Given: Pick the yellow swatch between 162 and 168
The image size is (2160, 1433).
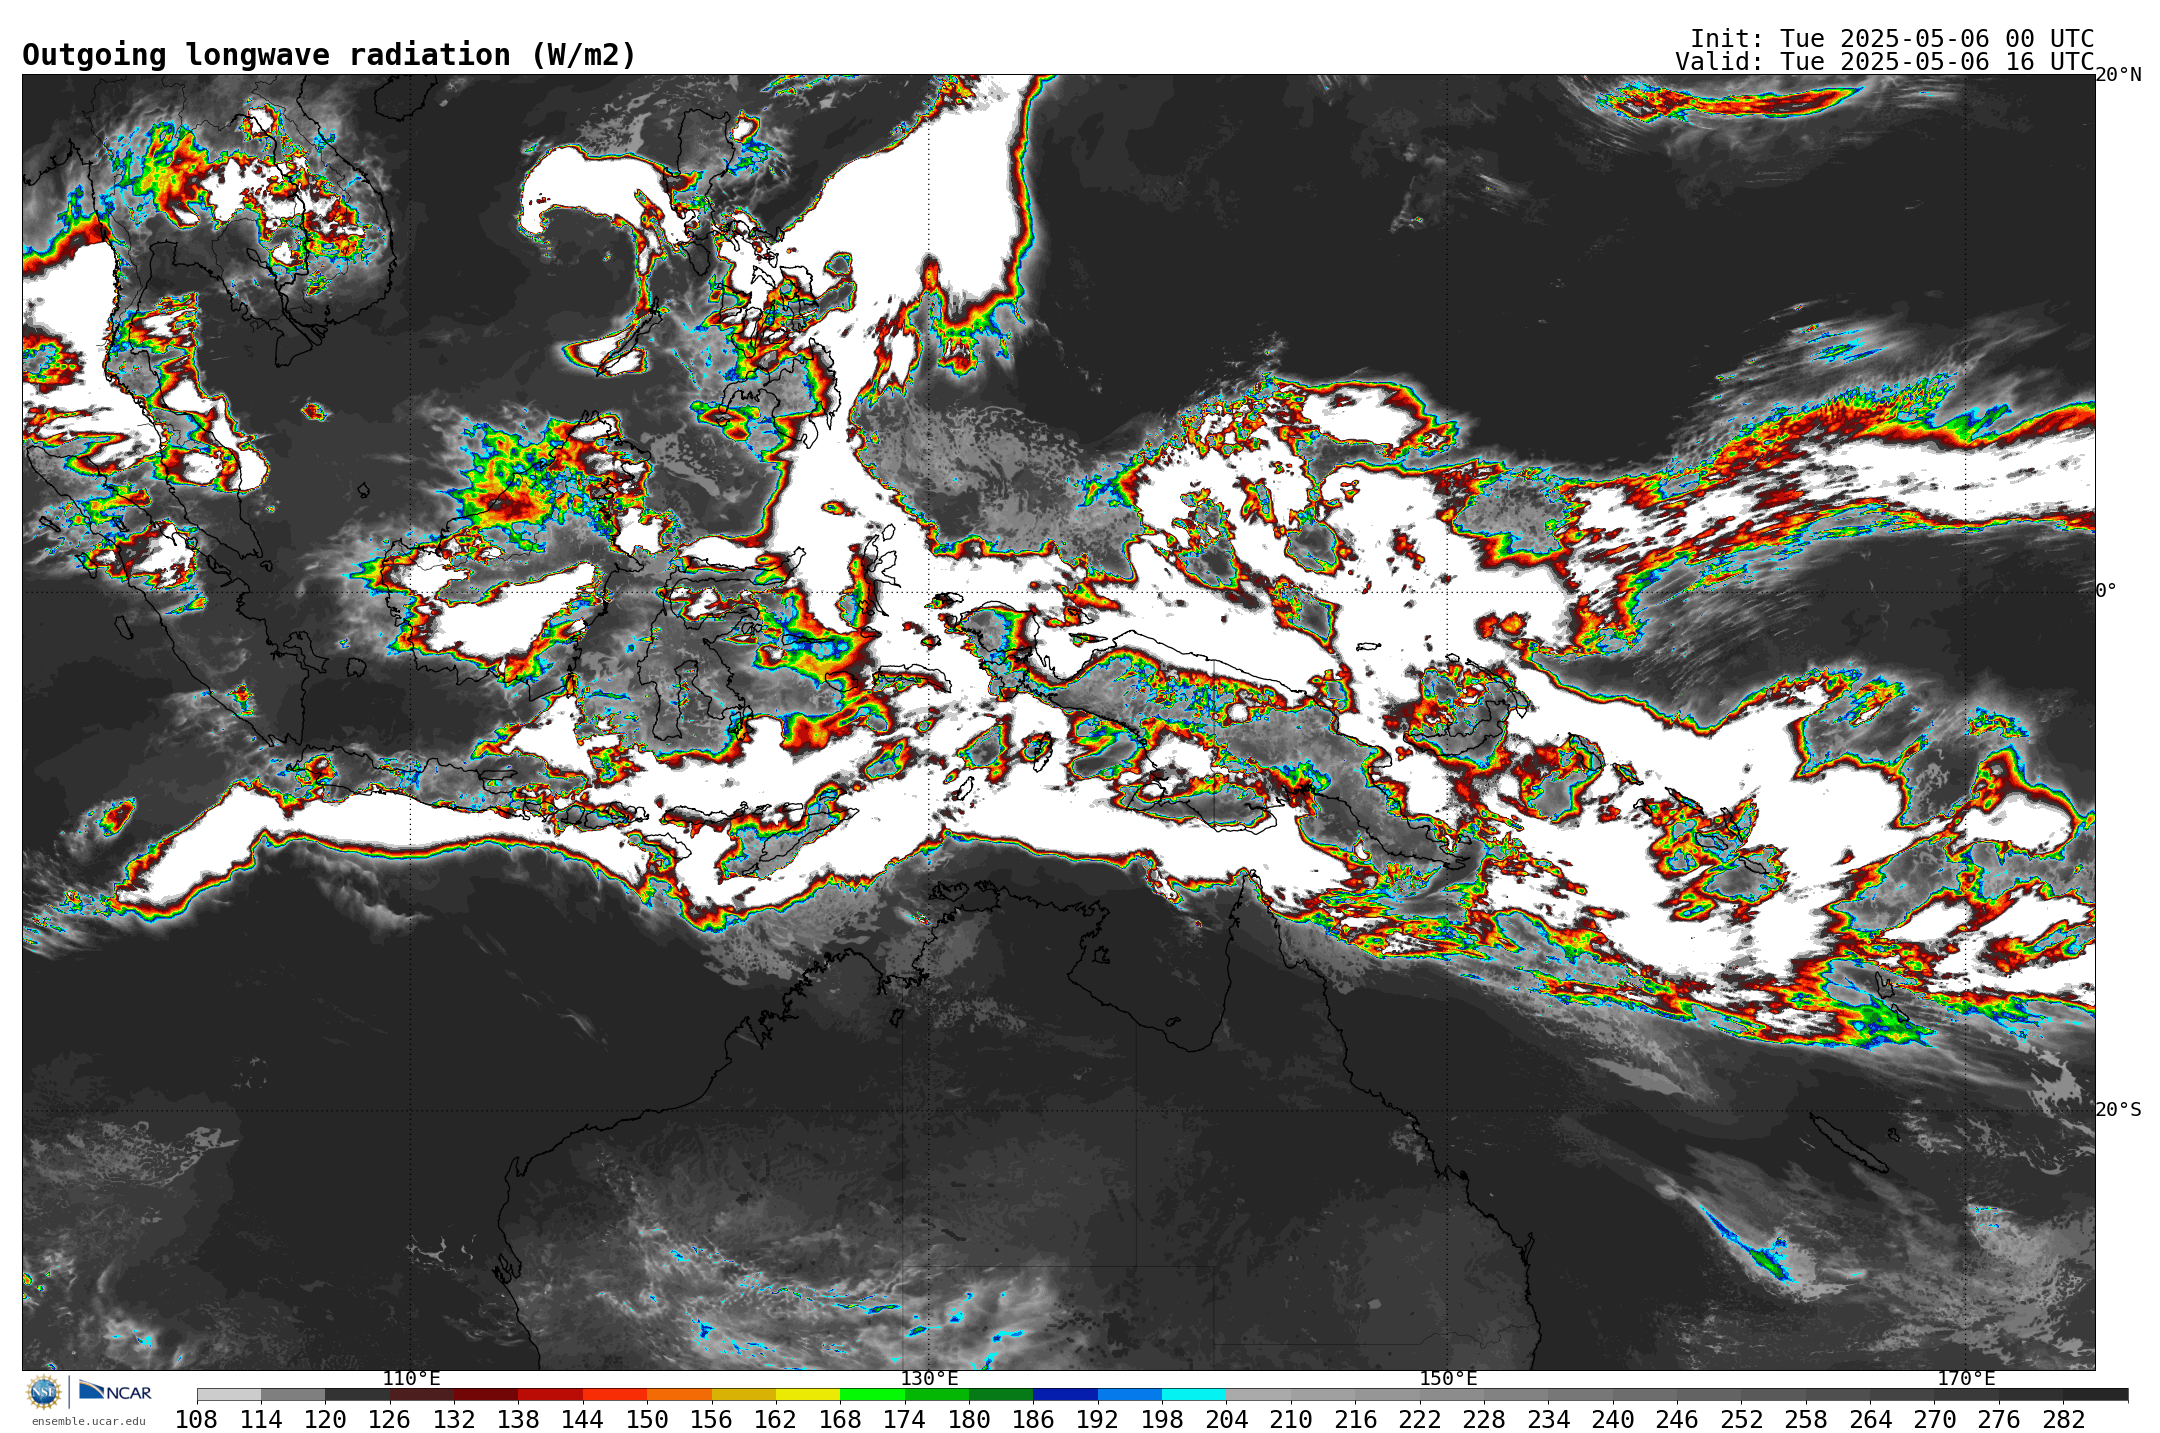Looking at the screenshot, I should coord(808,1395).
